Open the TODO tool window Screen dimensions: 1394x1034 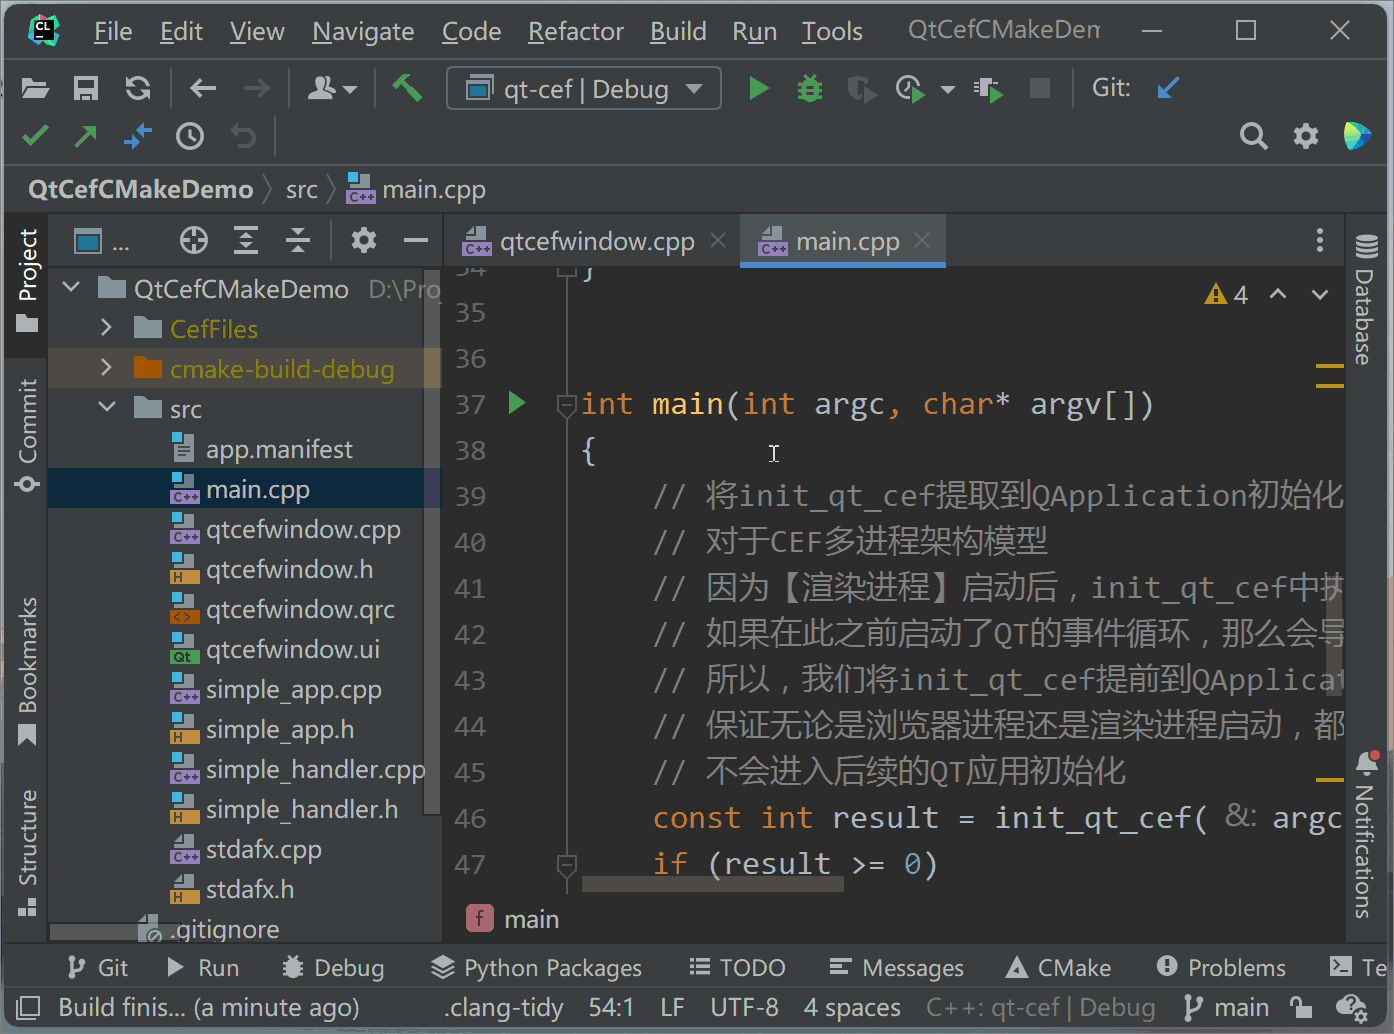point(738,968)
